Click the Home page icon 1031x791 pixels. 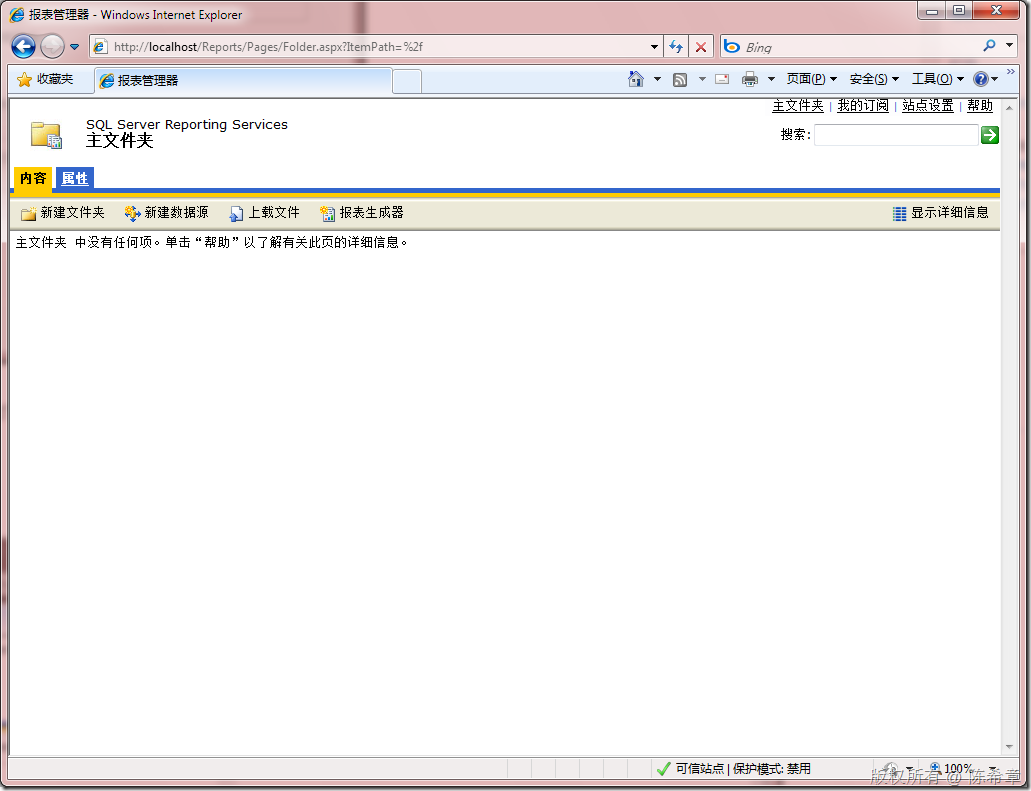(635, 80)
